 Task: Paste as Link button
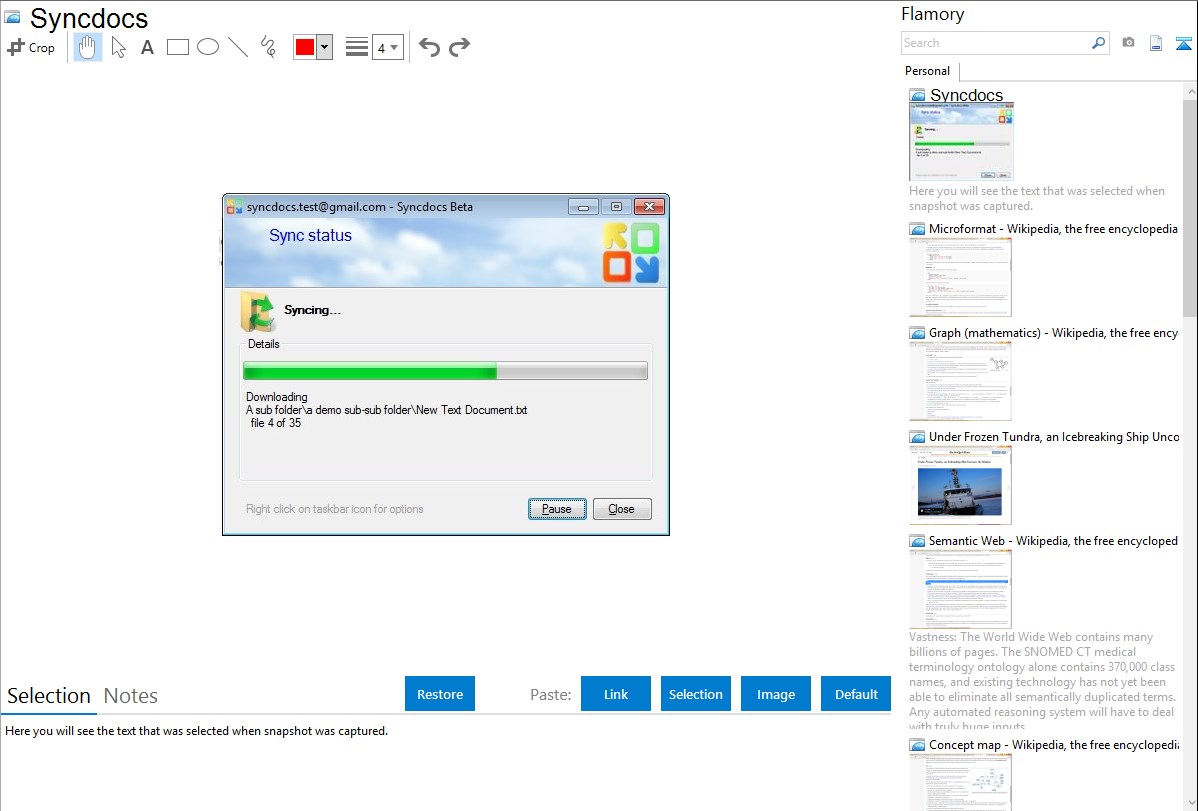click(x=616, y=694)
